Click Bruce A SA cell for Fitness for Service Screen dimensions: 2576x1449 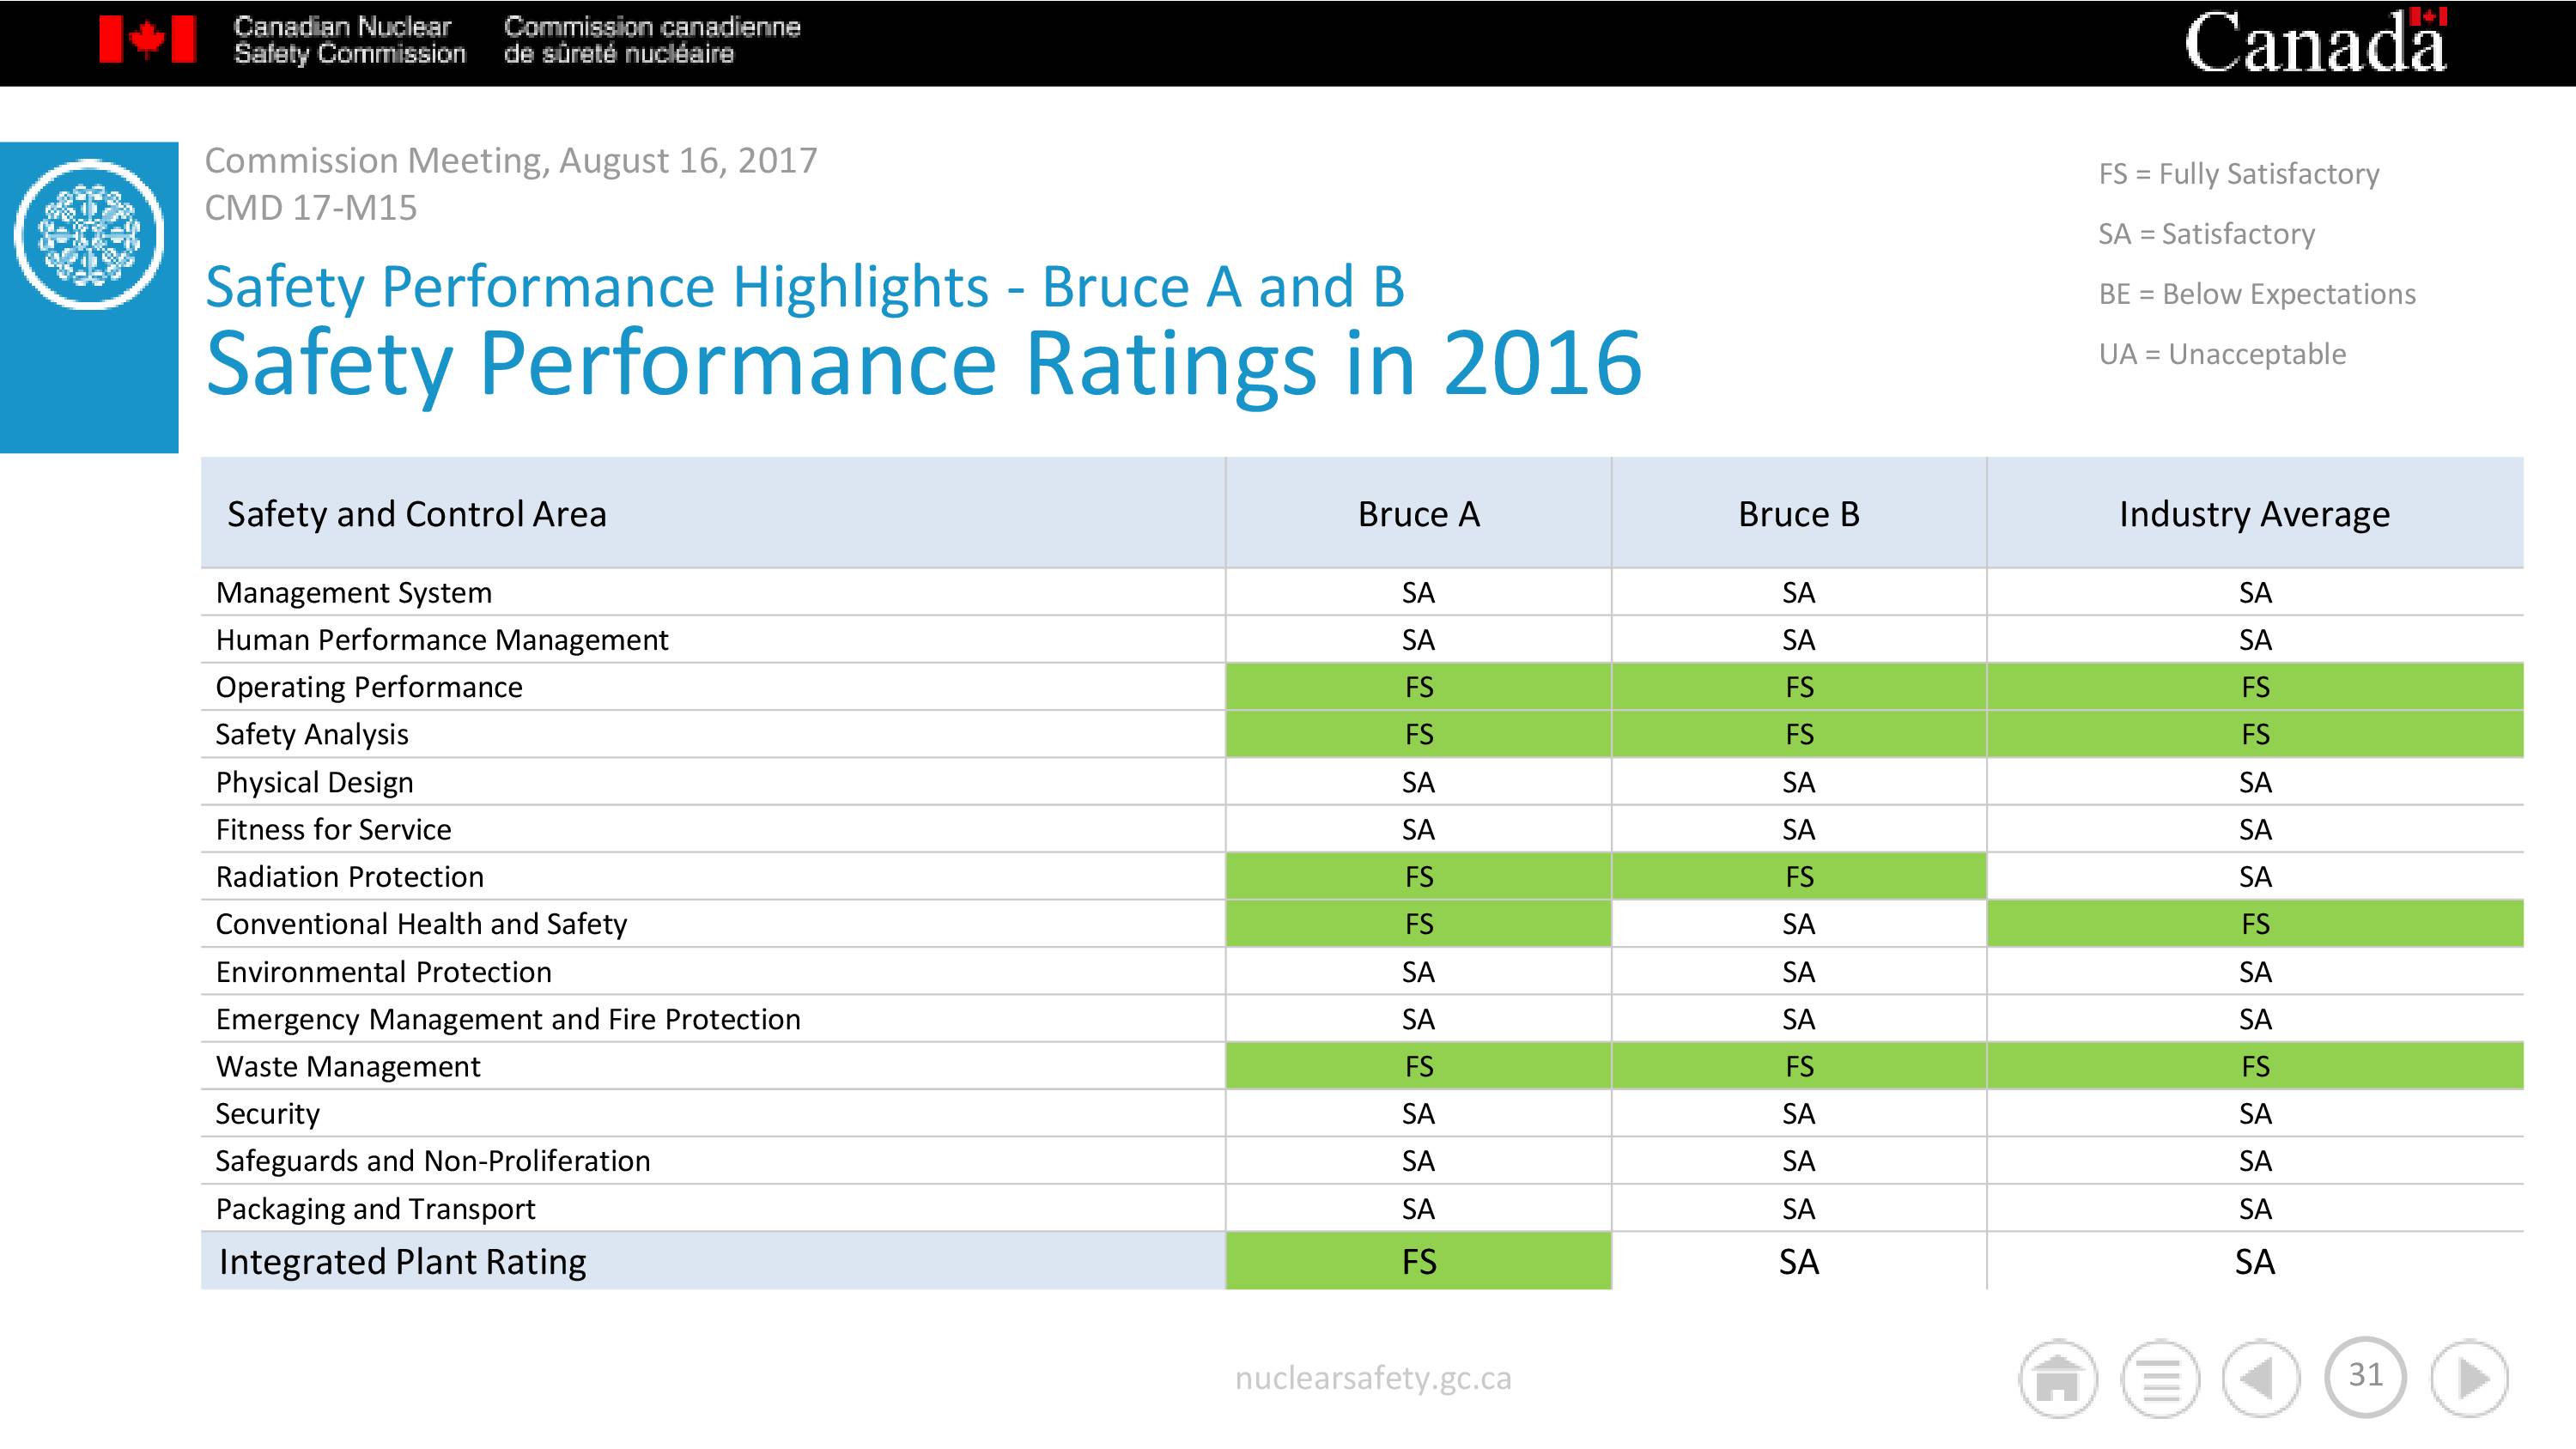pyautogui.click(x=1418, y=829)
